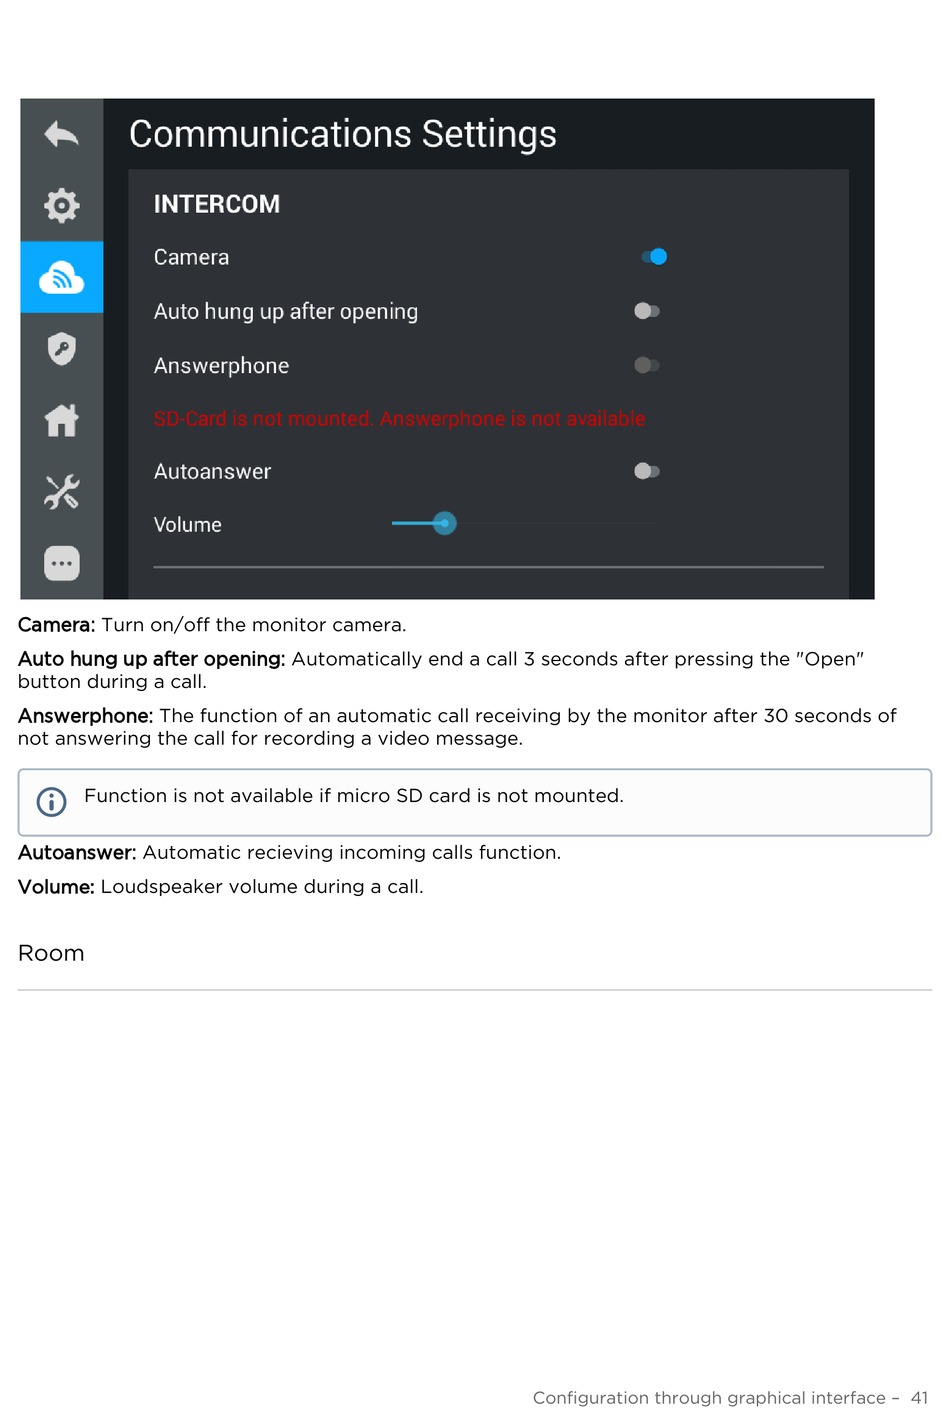This screenshot has height=1419, width=950.
Task: Click the Volume slider handle
Action: point(445,523)
